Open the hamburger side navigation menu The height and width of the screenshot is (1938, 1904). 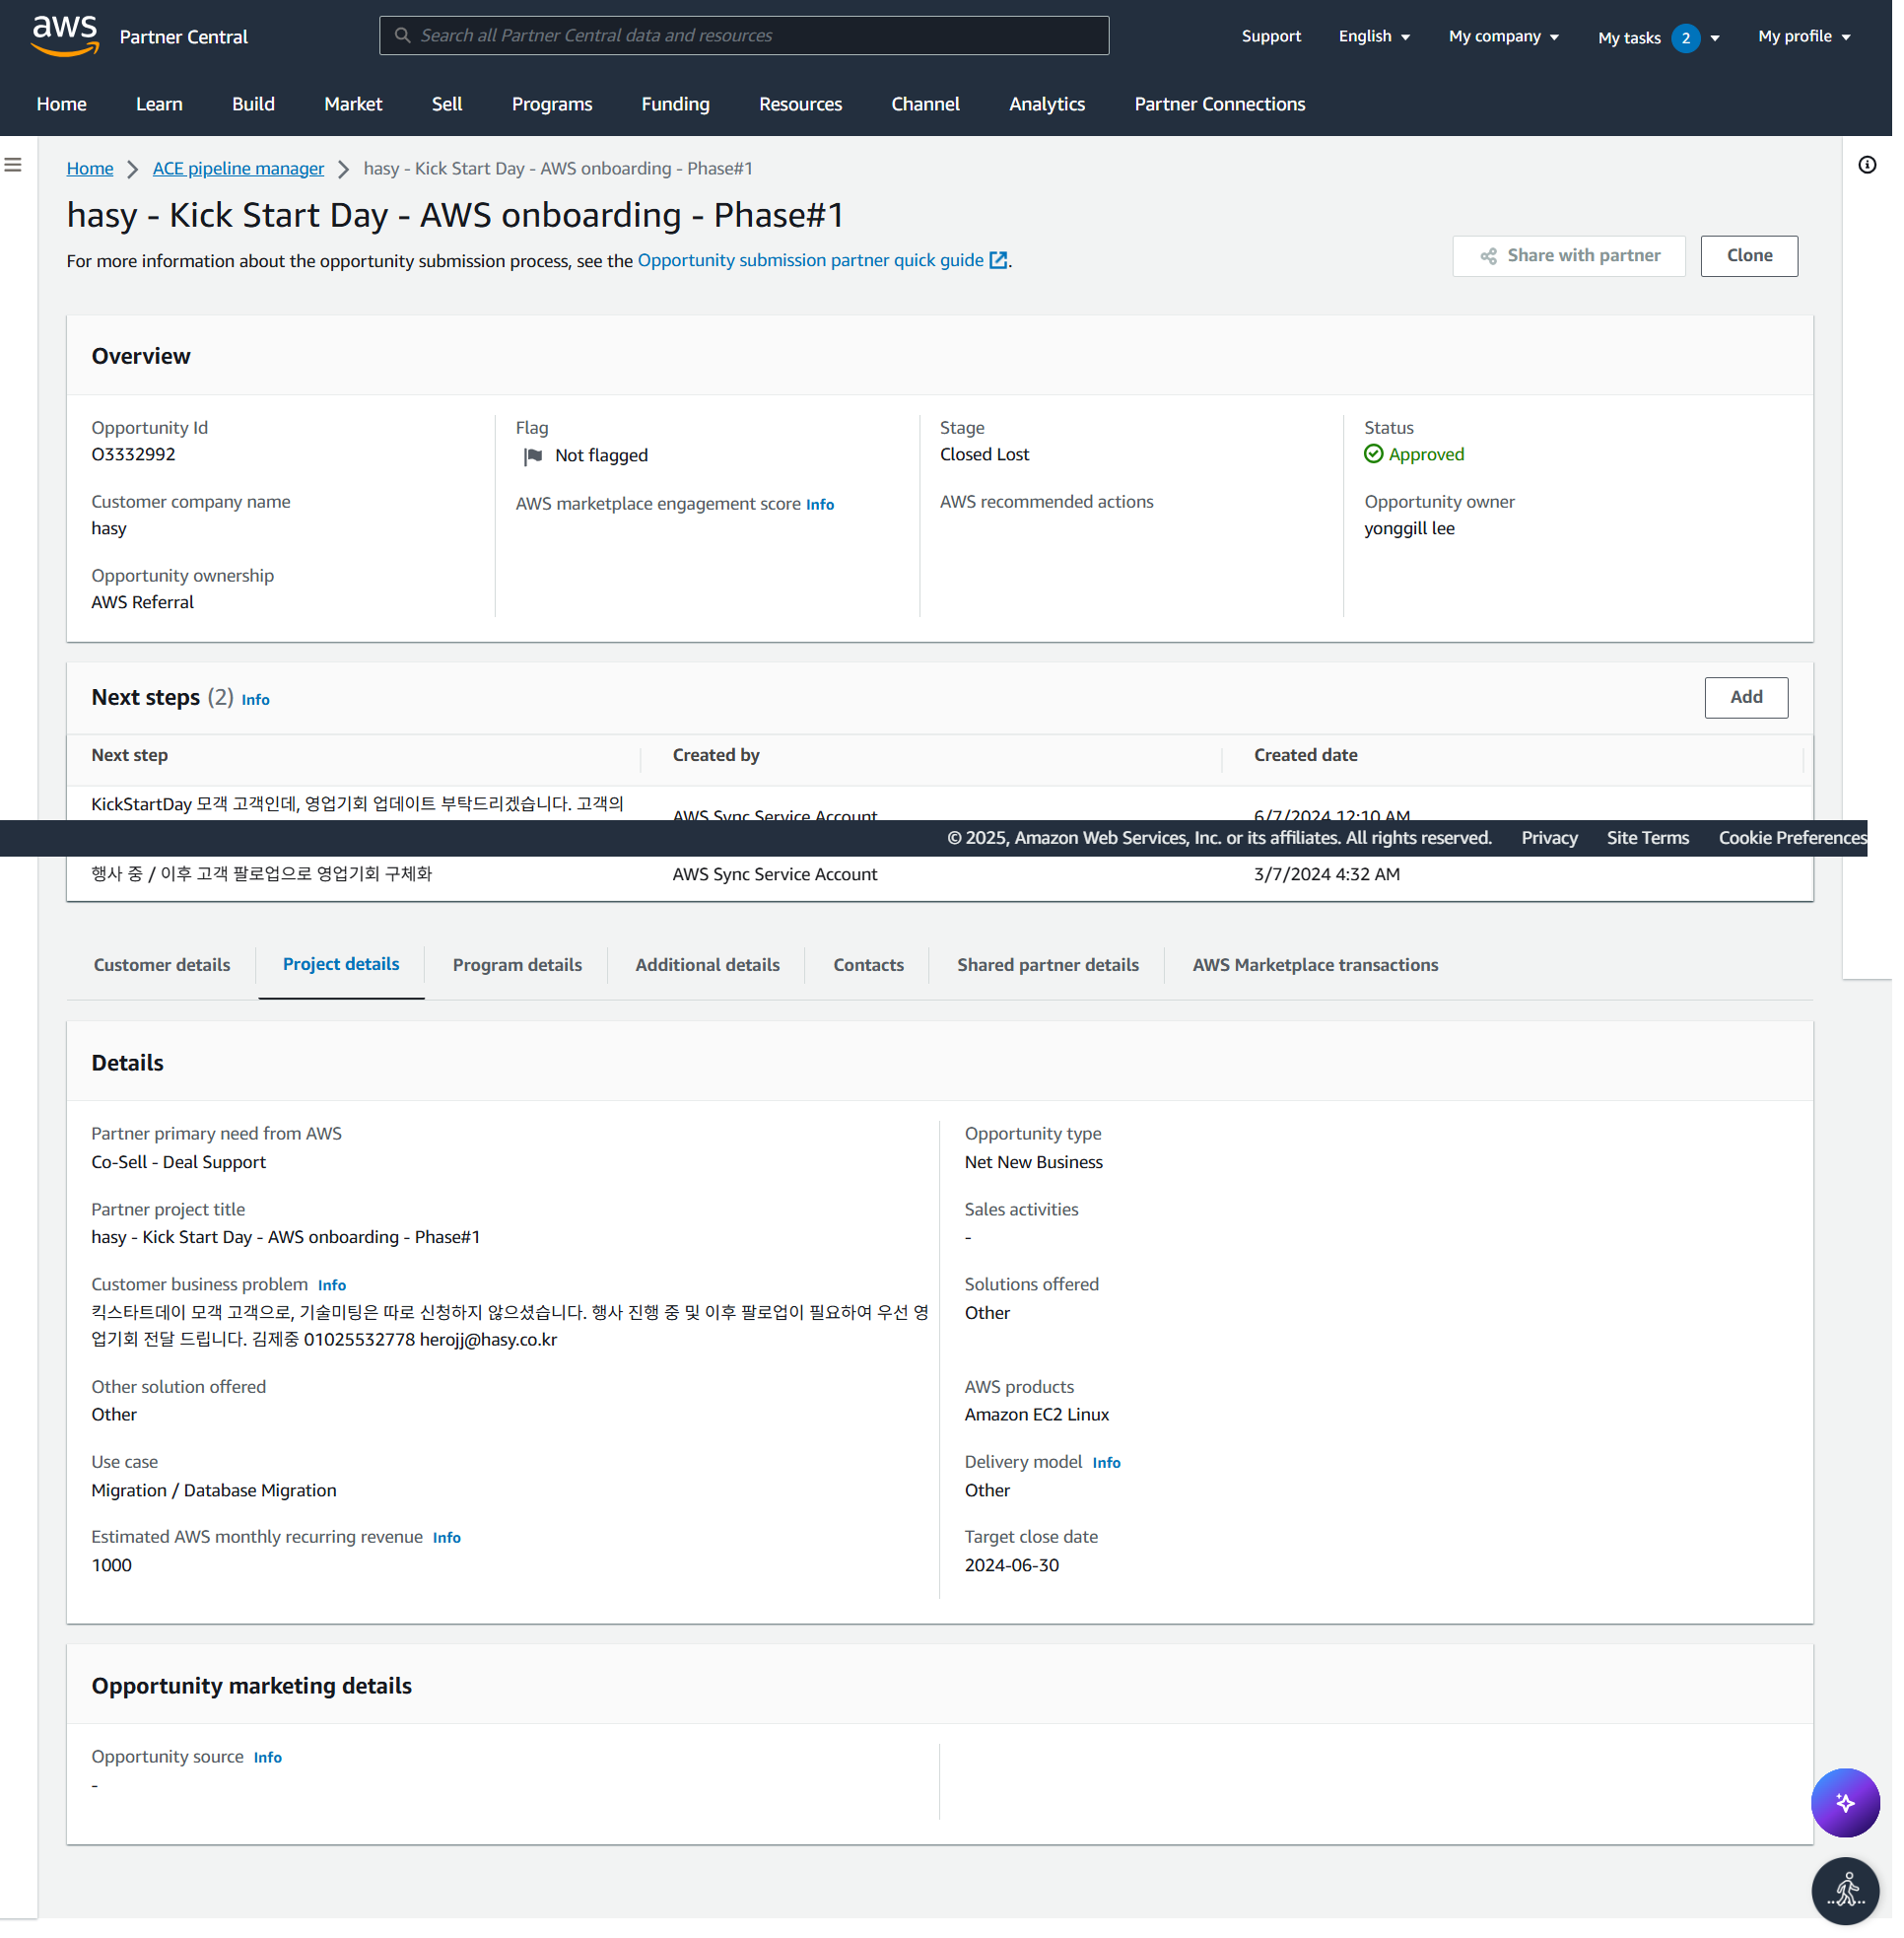click(x=13, y=165)
